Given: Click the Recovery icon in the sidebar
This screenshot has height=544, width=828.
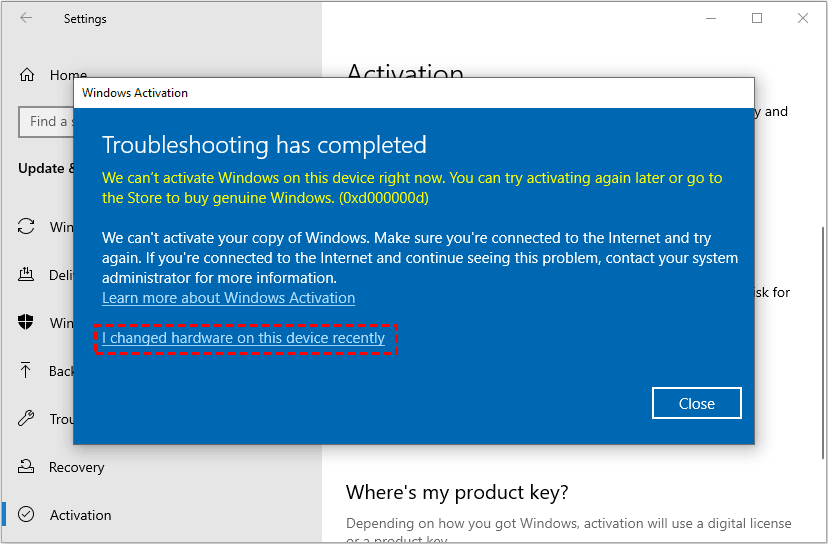Looking at the screenshot, I should click(27, 467).
